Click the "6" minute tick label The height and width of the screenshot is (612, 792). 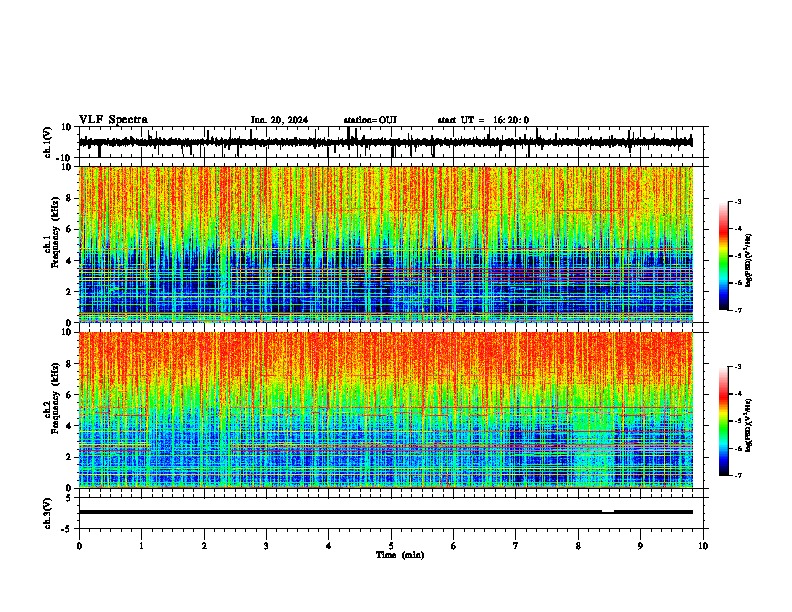pyautogui.click(x=453, y=546)
